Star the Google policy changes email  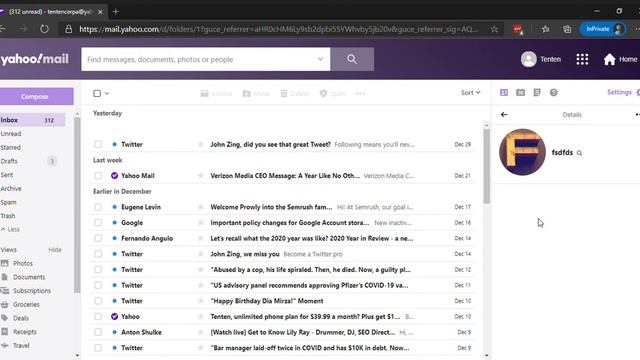(200, 222)
